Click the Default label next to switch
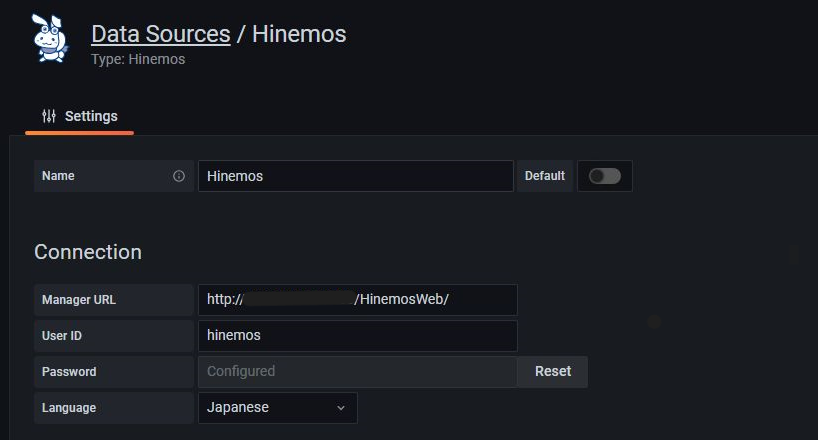This screenshot has width=818, height=440. [545, 176]
